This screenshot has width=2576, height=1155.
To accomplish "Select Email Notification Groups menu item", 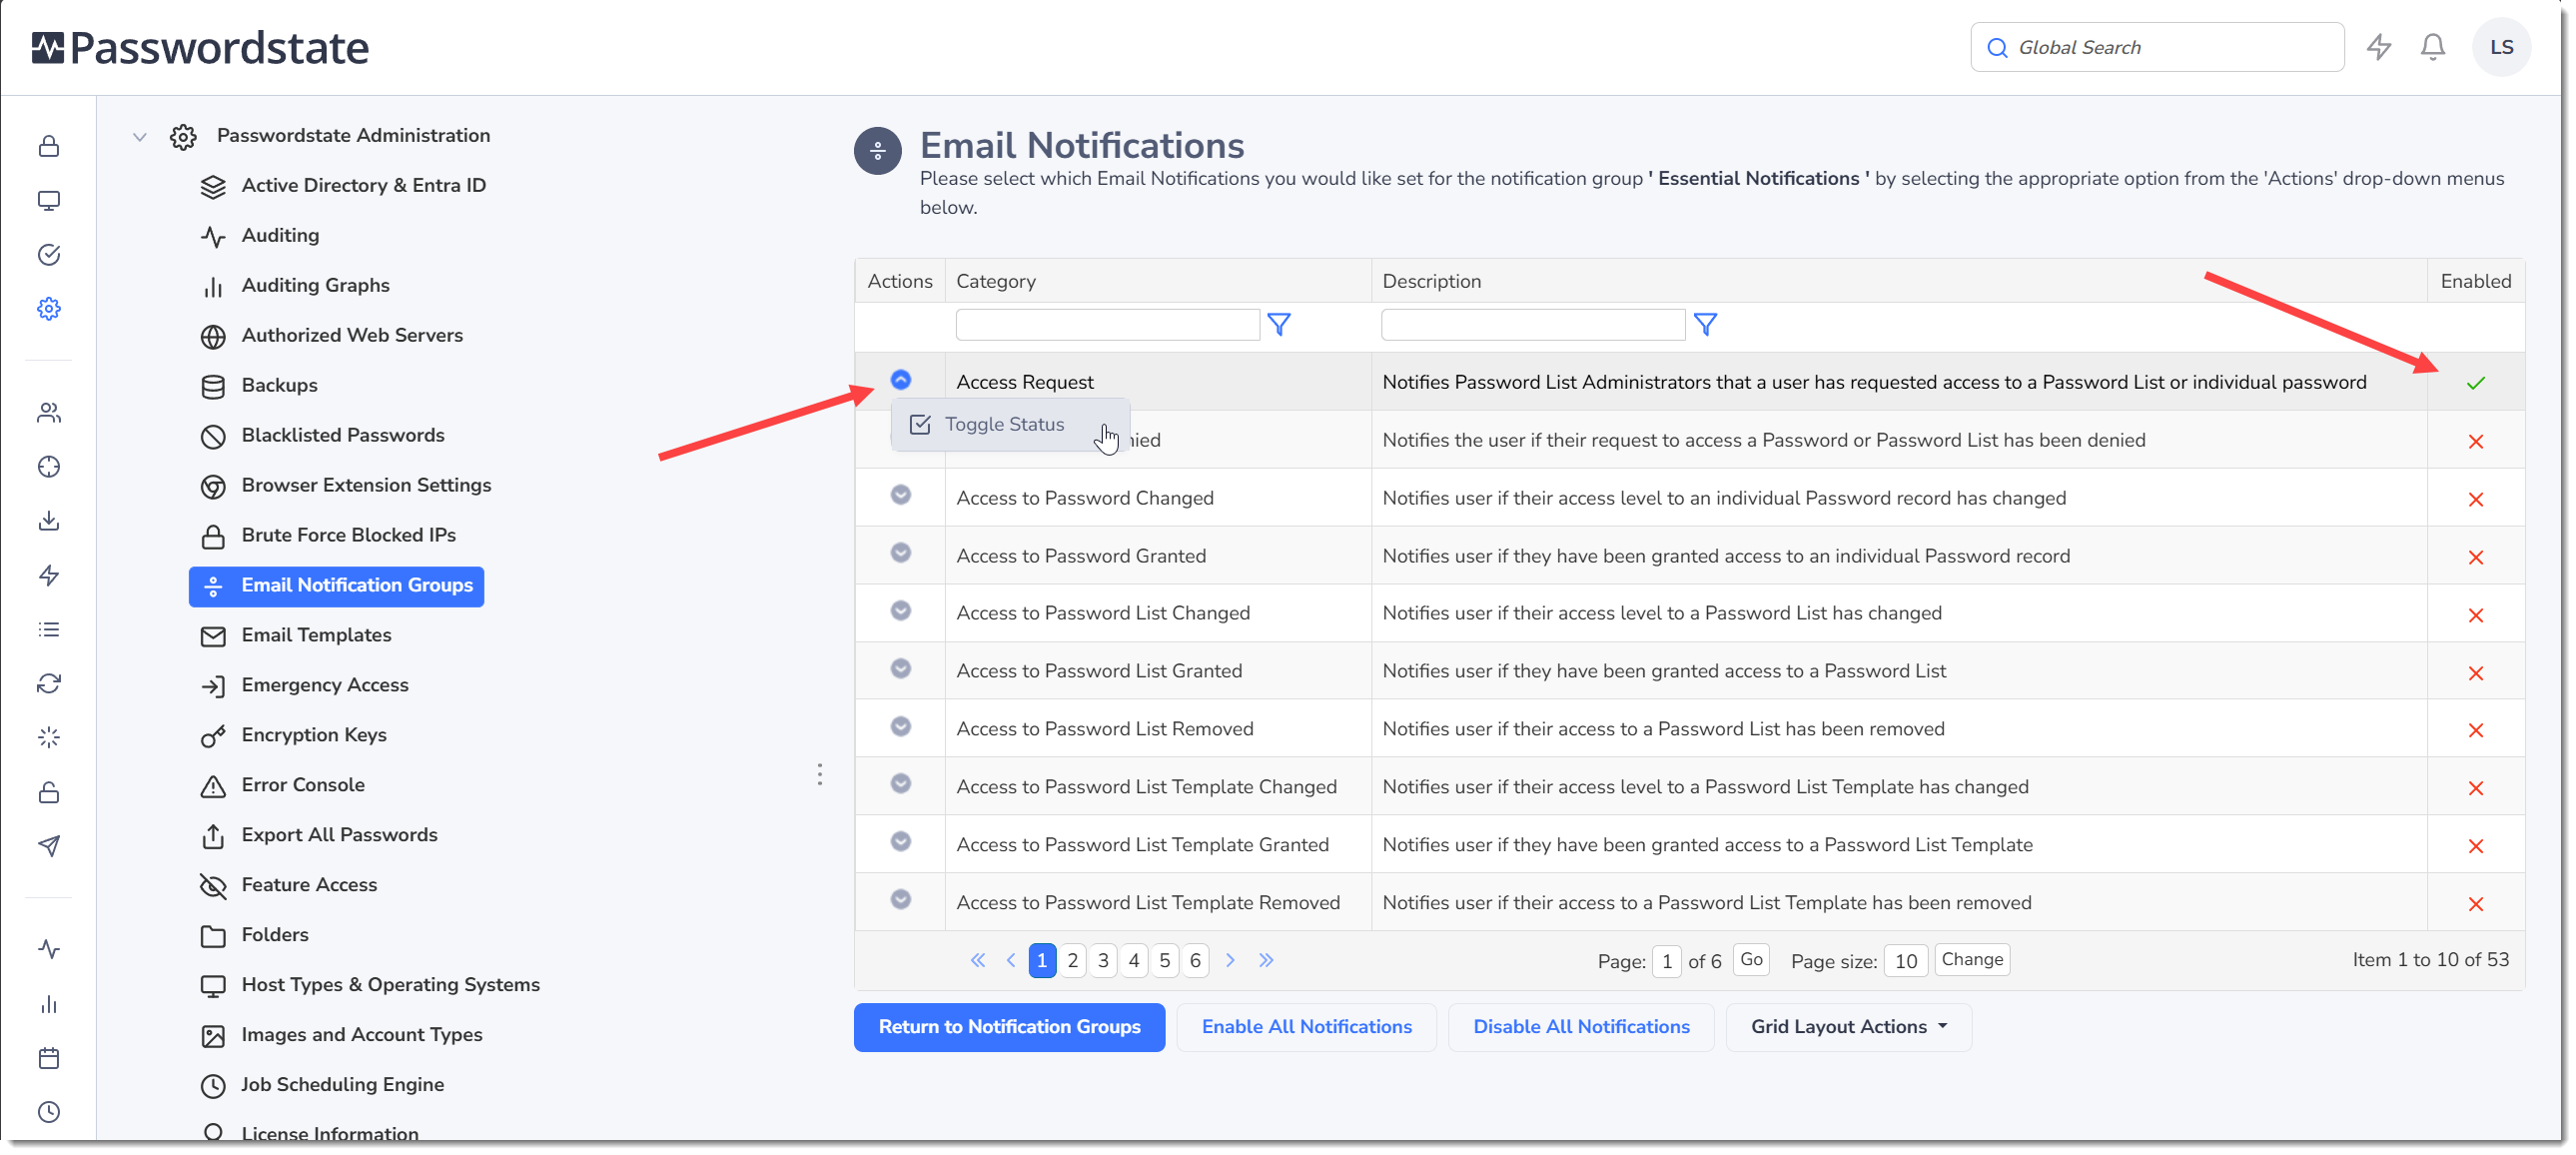I will point(336,586).
